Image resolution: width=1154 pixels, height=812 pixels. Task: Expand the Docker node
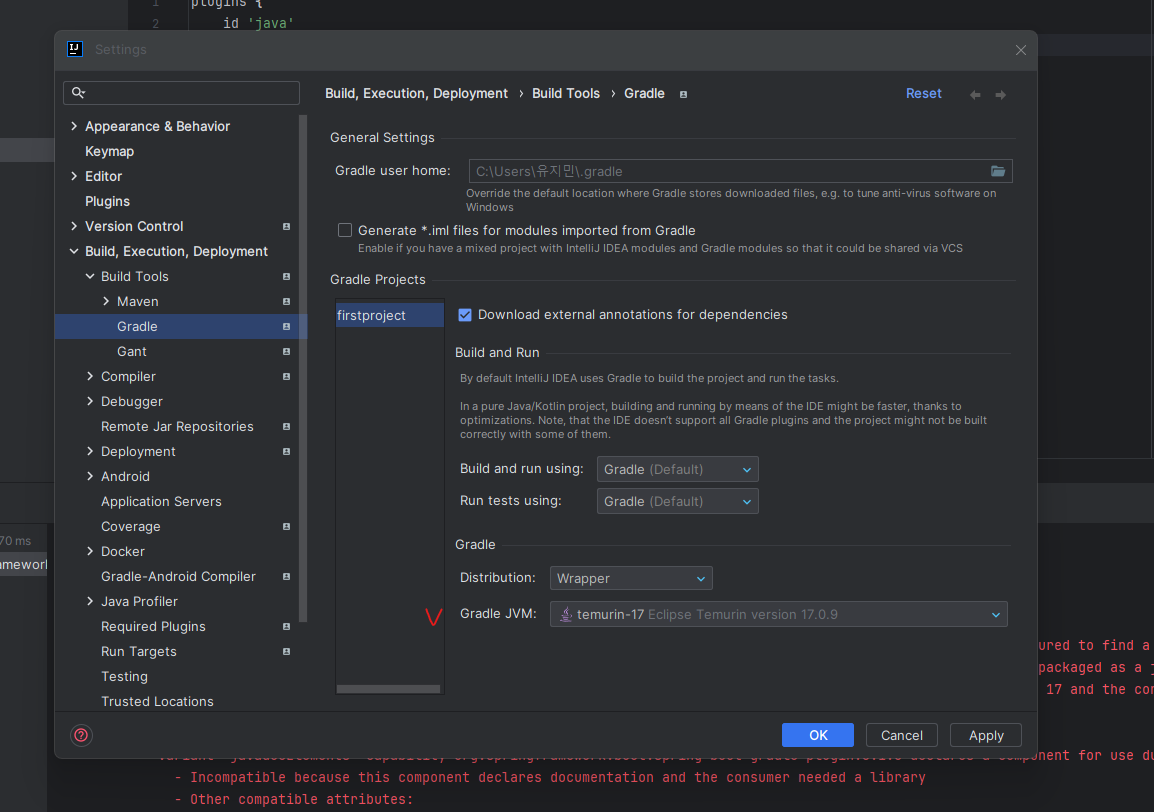pyautogui.click(x=90, y=552)
